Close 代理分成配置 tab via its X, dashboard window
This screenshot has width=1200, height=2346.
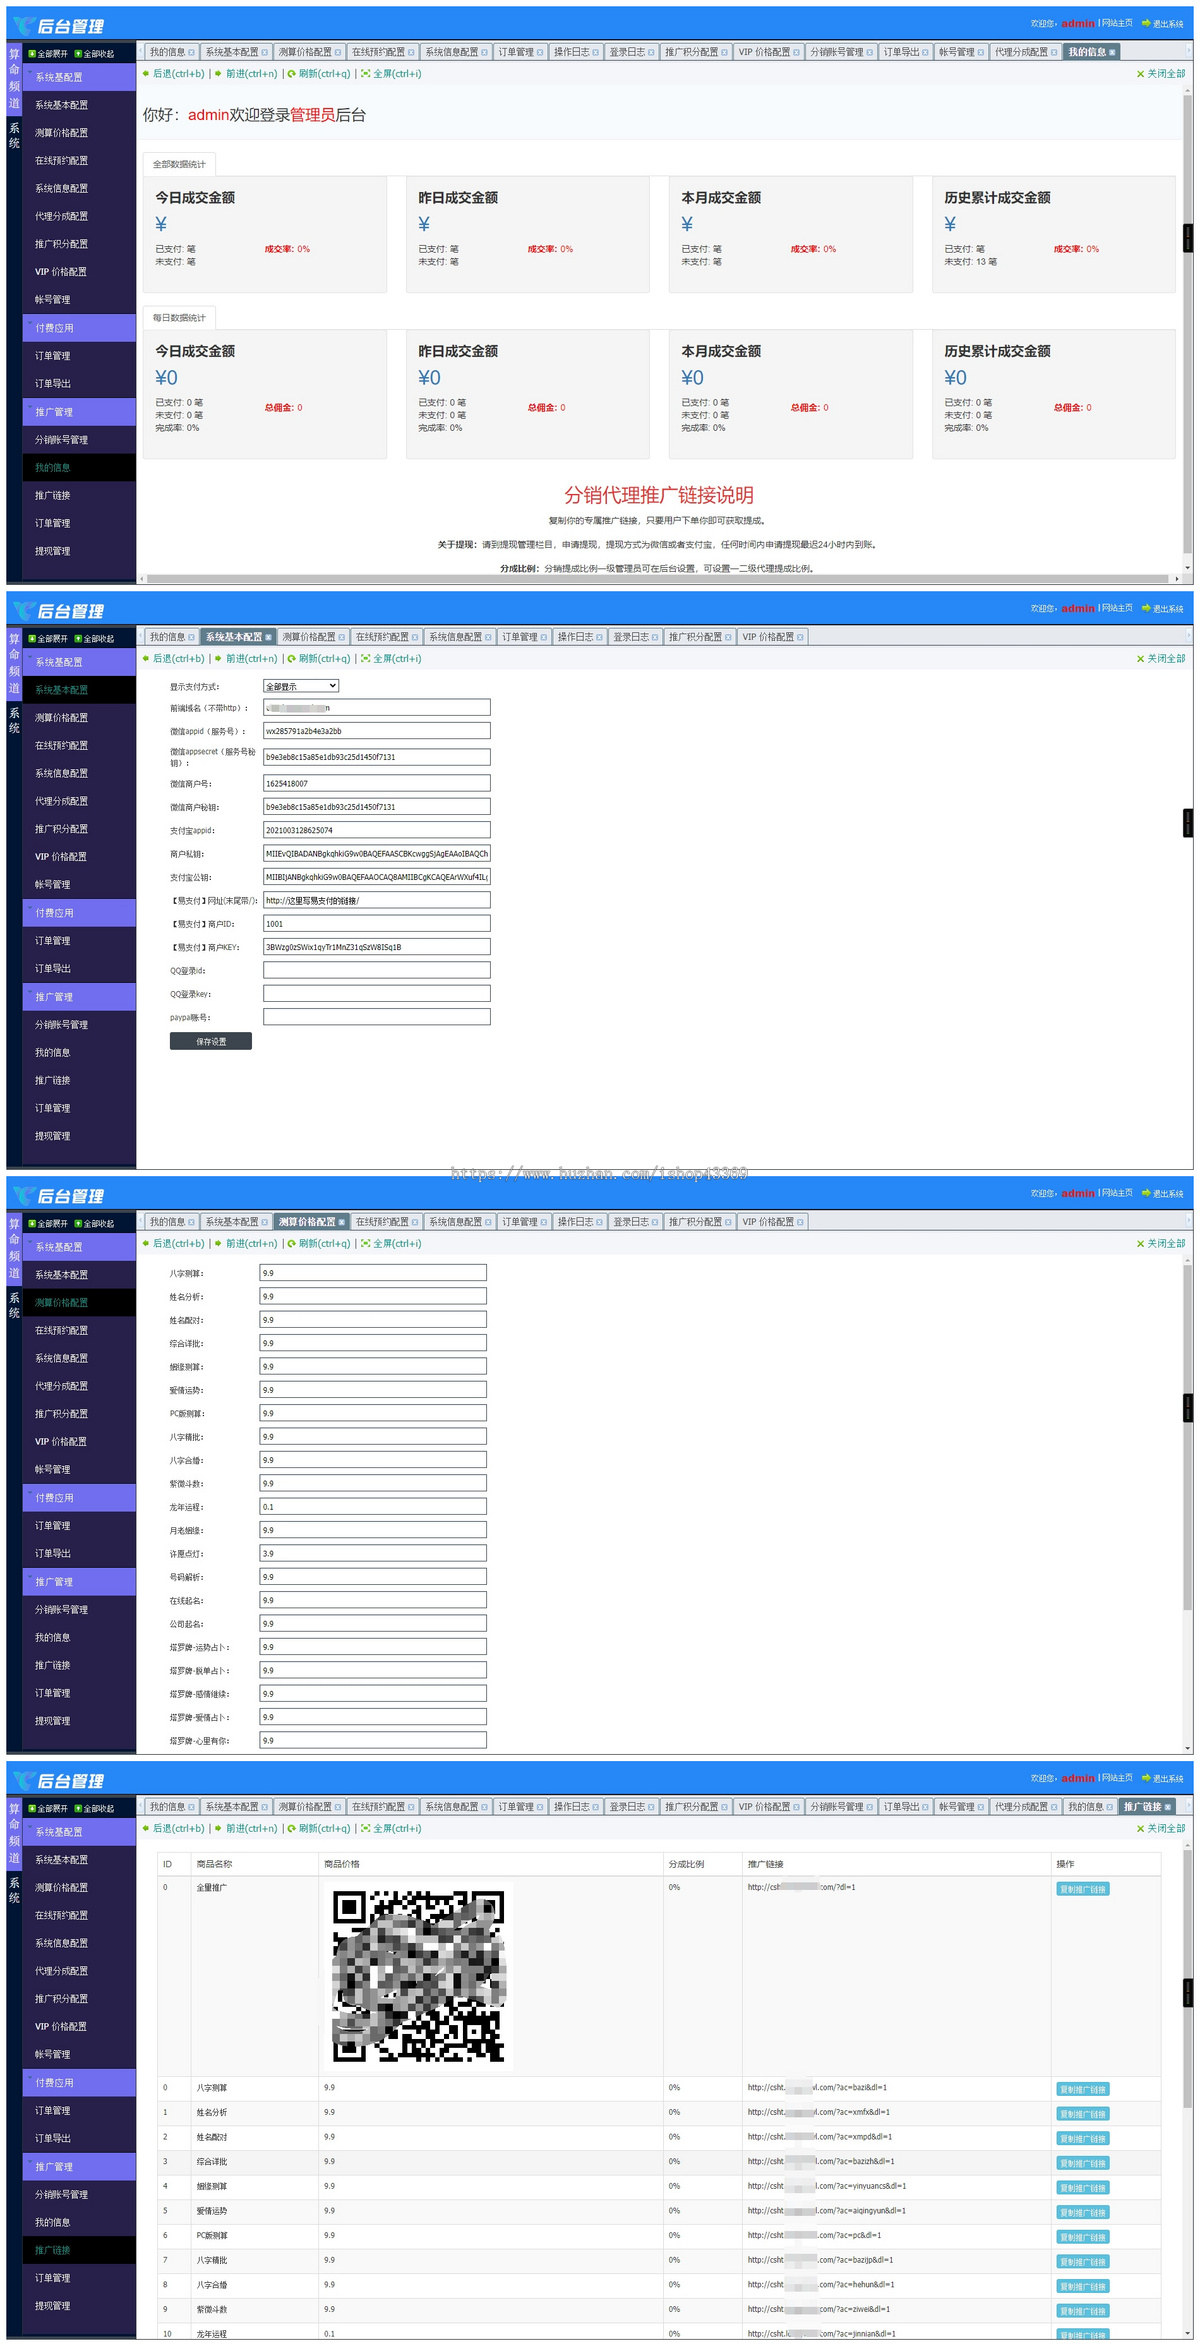[x=1054, y=53]
